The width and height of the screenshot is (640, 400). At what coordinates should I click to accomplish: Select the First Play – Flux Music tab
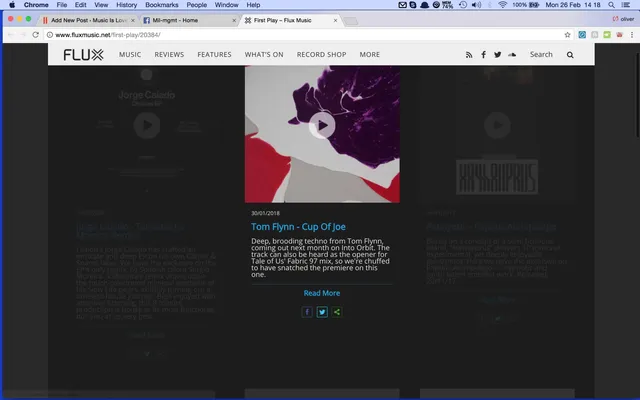pos(288,20)
